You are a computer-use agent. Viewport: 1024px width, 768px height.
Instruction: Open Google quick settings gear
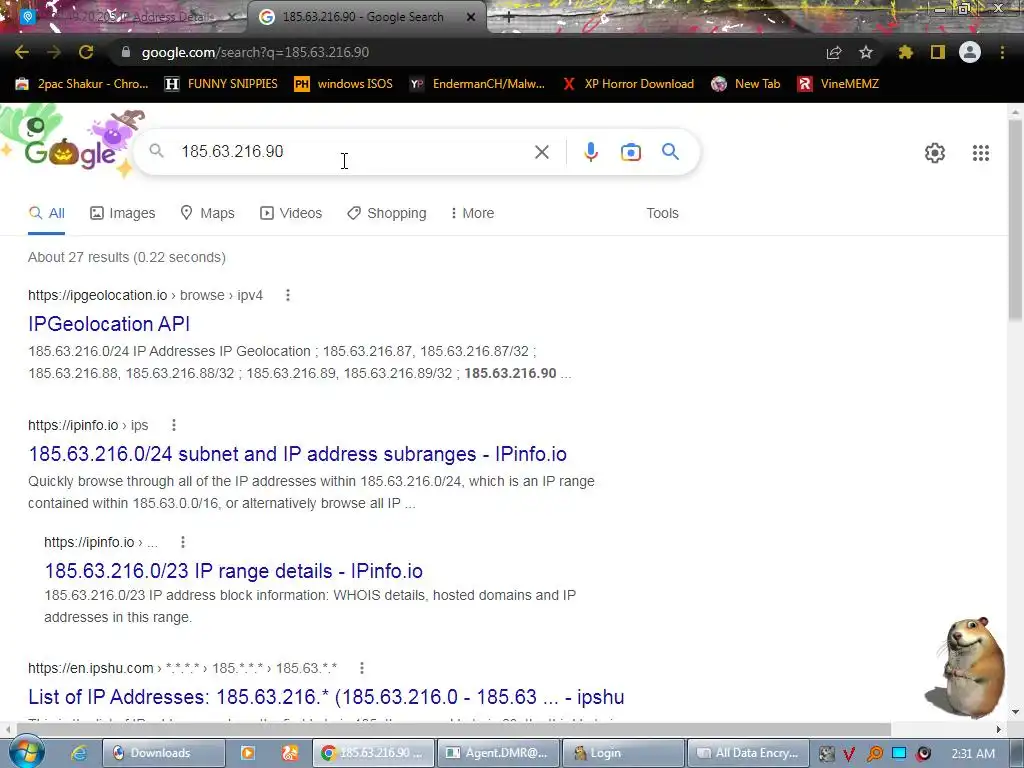click(935, 153)
